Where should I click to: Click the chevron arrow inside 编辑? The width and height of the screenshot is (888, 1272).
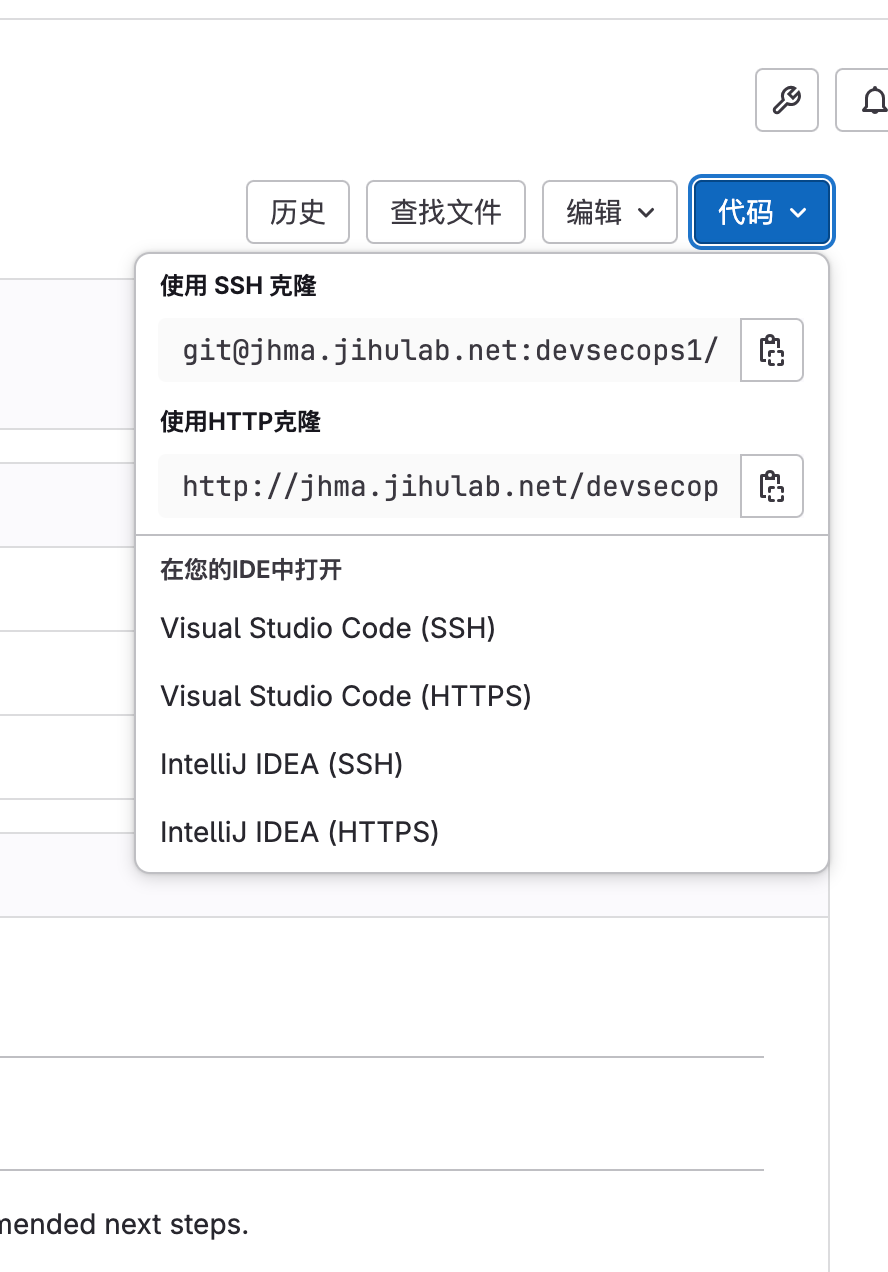(646, 212)
